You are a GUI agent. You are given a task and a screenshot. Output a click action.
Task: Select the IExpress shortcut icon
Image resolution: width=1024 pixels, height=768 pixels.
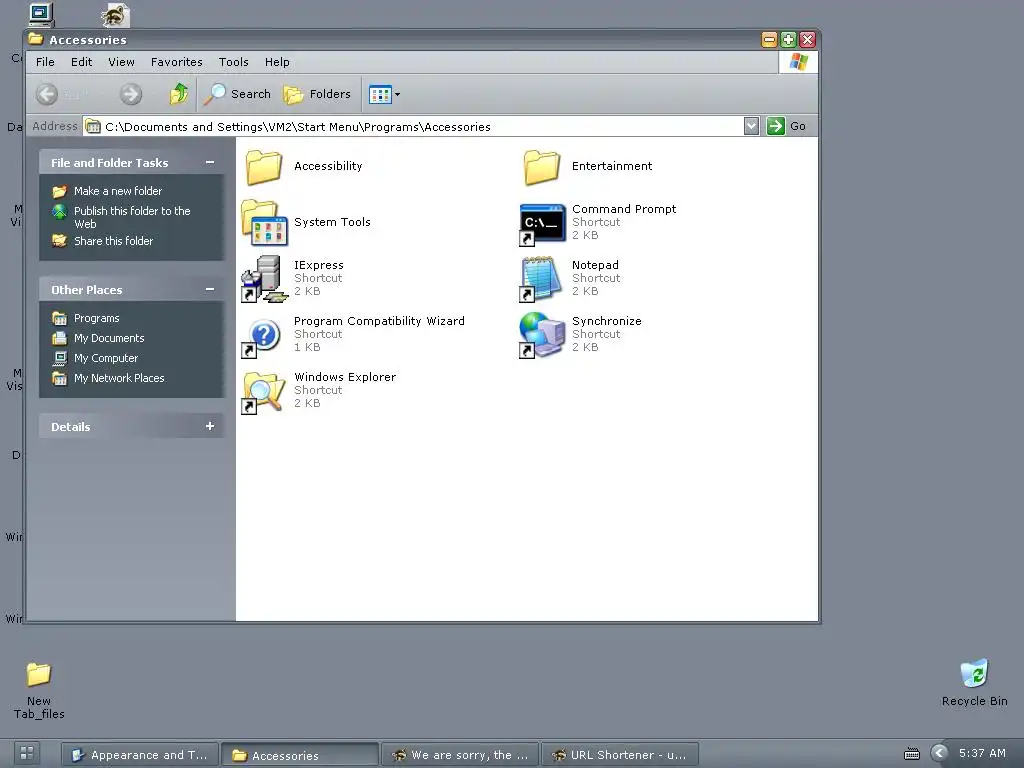(264, 279)
